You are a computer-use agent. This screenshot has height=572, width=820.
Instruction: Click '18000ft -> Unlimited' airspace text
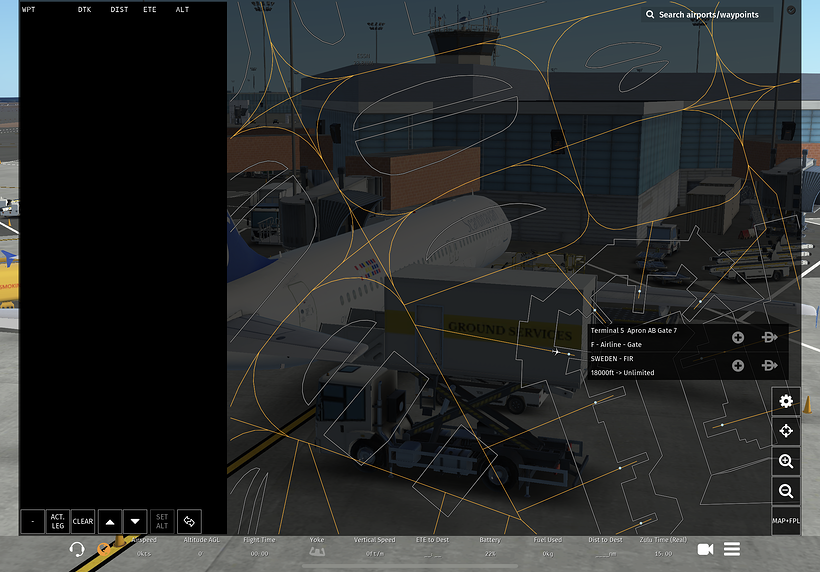coord(622,373)
